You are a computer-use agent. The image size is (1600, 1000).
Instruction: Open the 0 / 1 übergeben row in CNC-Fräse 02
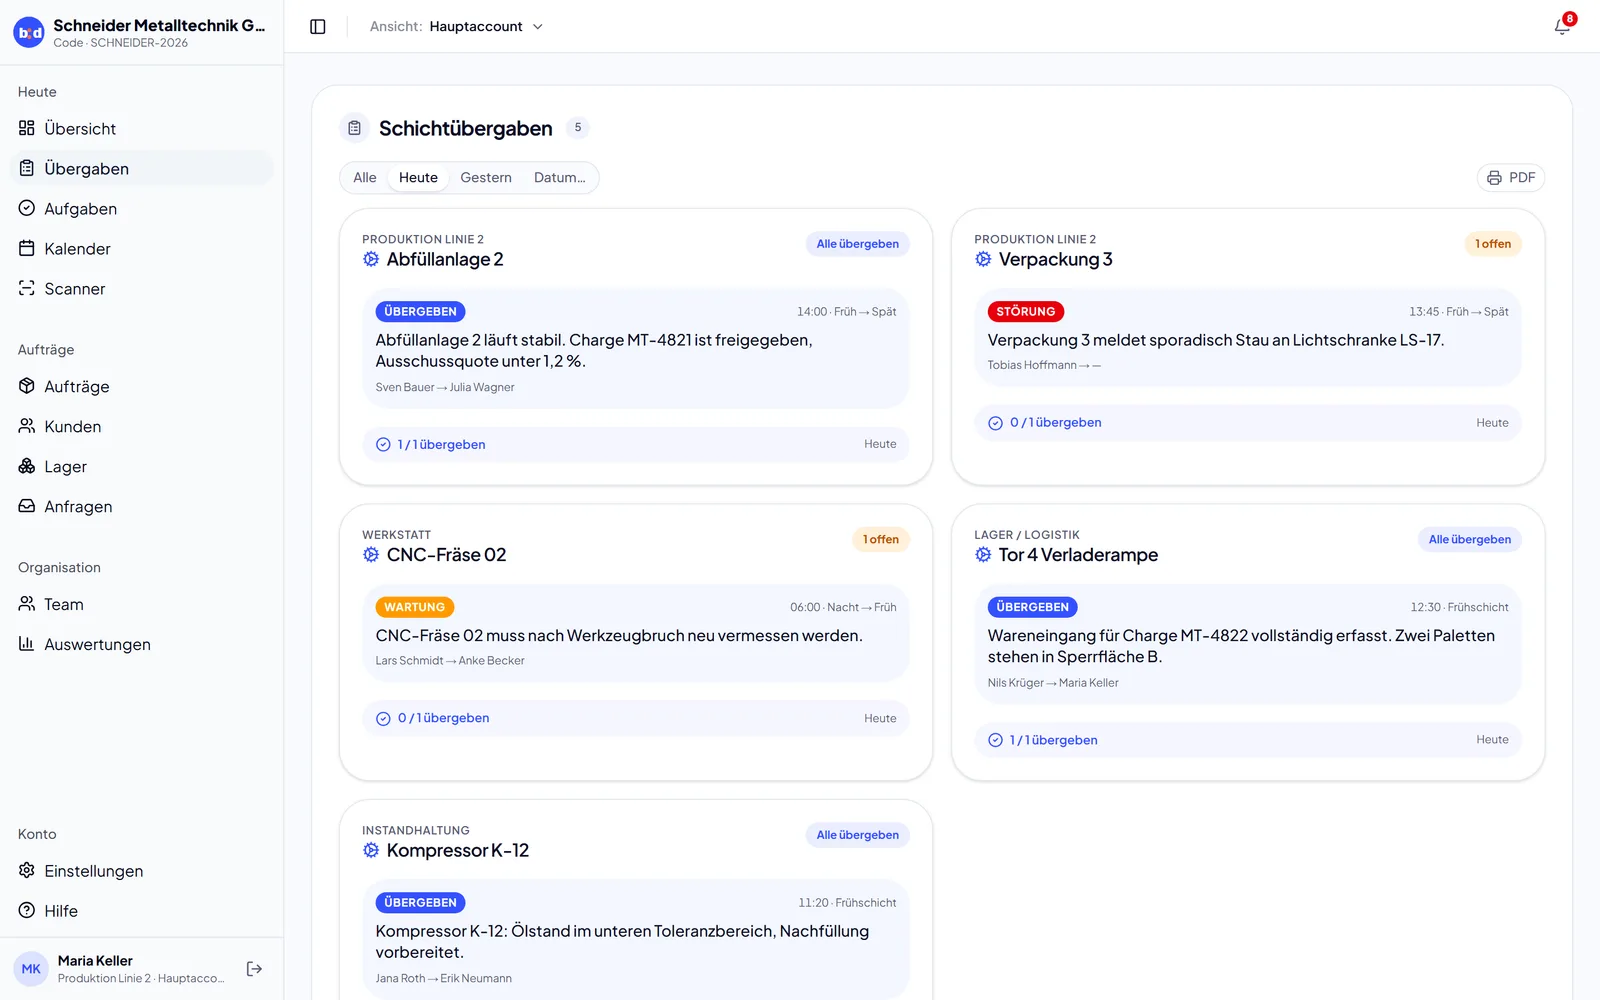click(636, 718)
